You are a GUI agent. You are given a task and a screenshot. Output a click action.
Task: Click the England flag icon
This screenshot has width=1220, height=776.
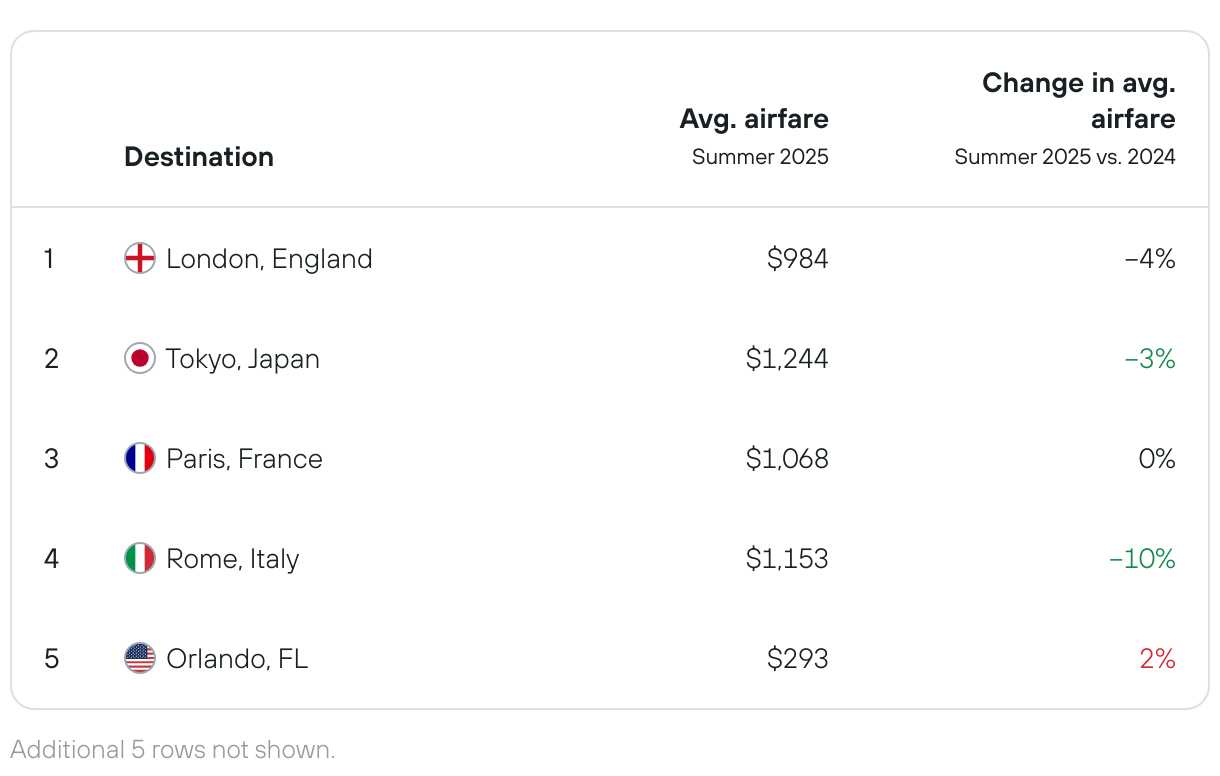(x=140, y=259)
